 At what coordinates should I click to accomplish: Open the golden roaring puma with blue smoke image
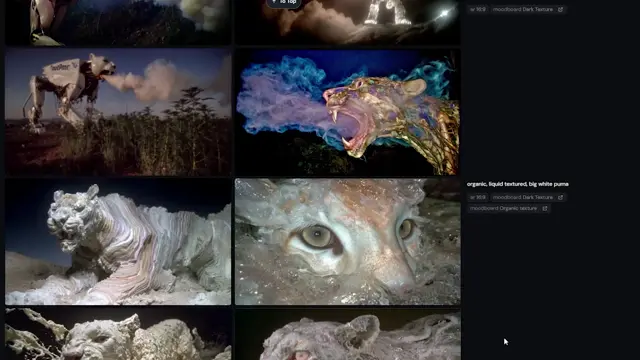click(348, 112)
